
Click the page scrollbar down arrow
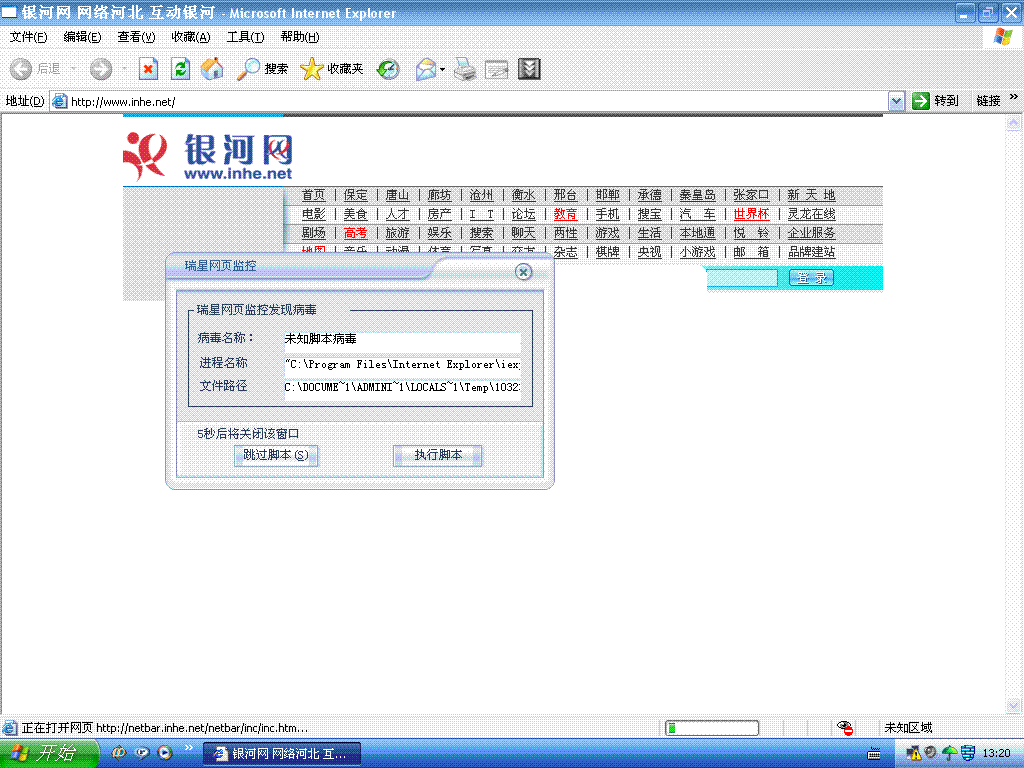coord(1014,705)
